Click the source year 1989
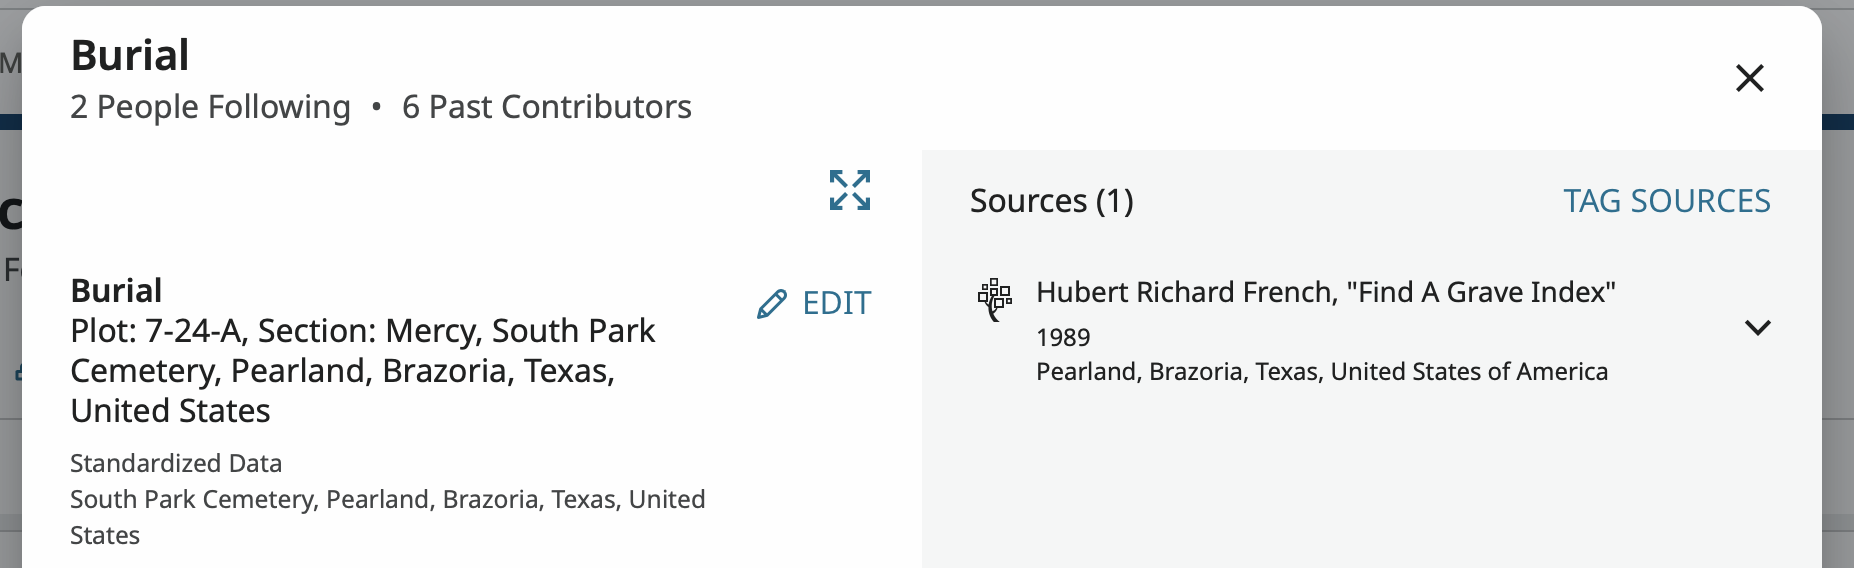1854x568 pixels. pyautogui.click(x=1063, y=338)
